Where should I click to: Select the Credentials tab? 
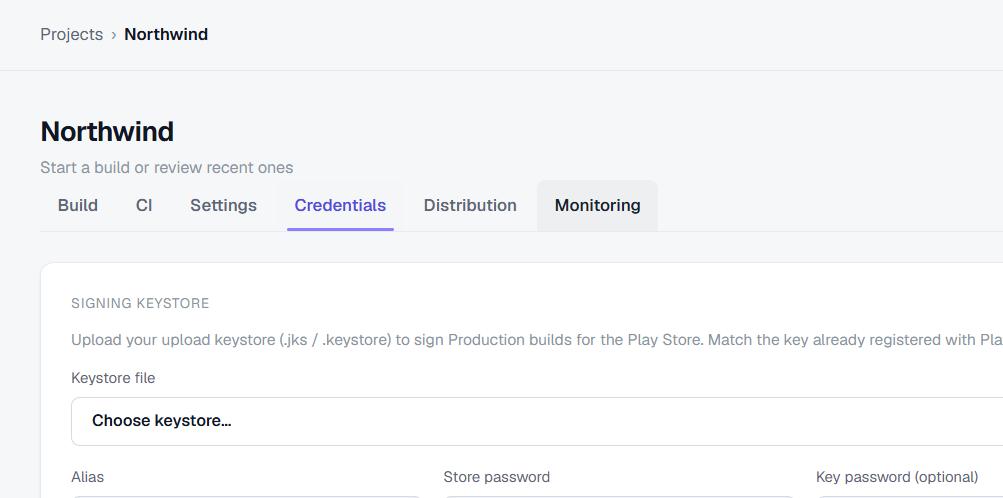[x=340, y=205]
